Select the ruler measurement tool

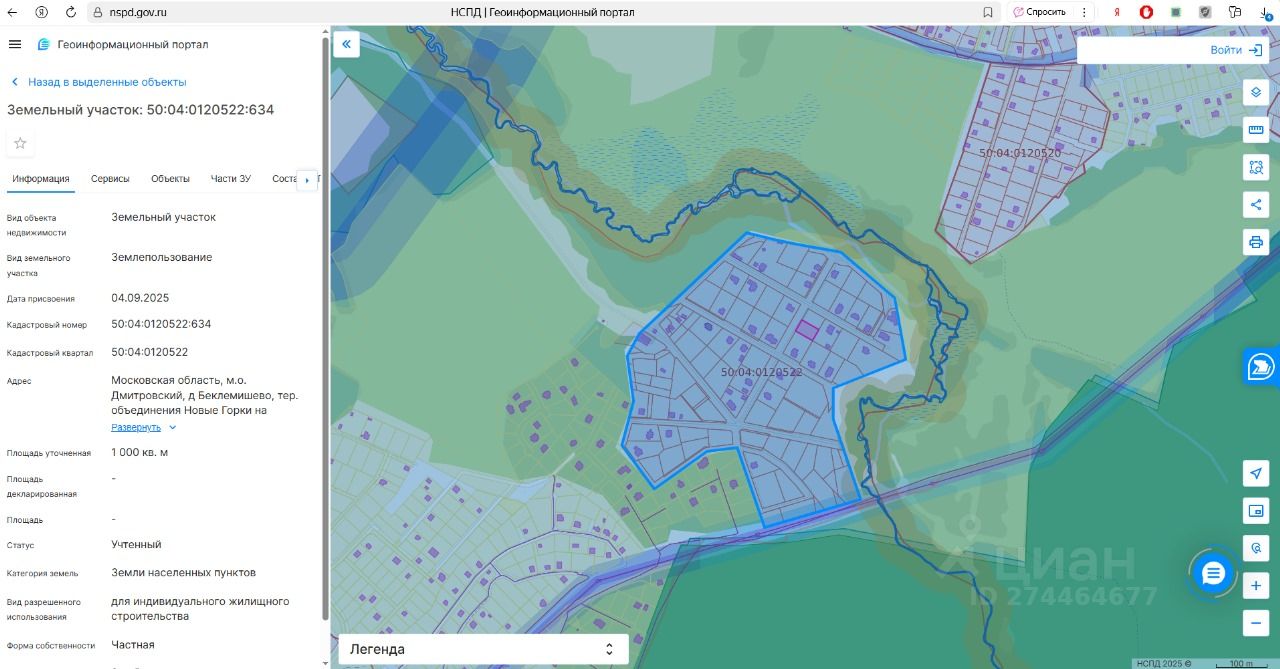1256,130
